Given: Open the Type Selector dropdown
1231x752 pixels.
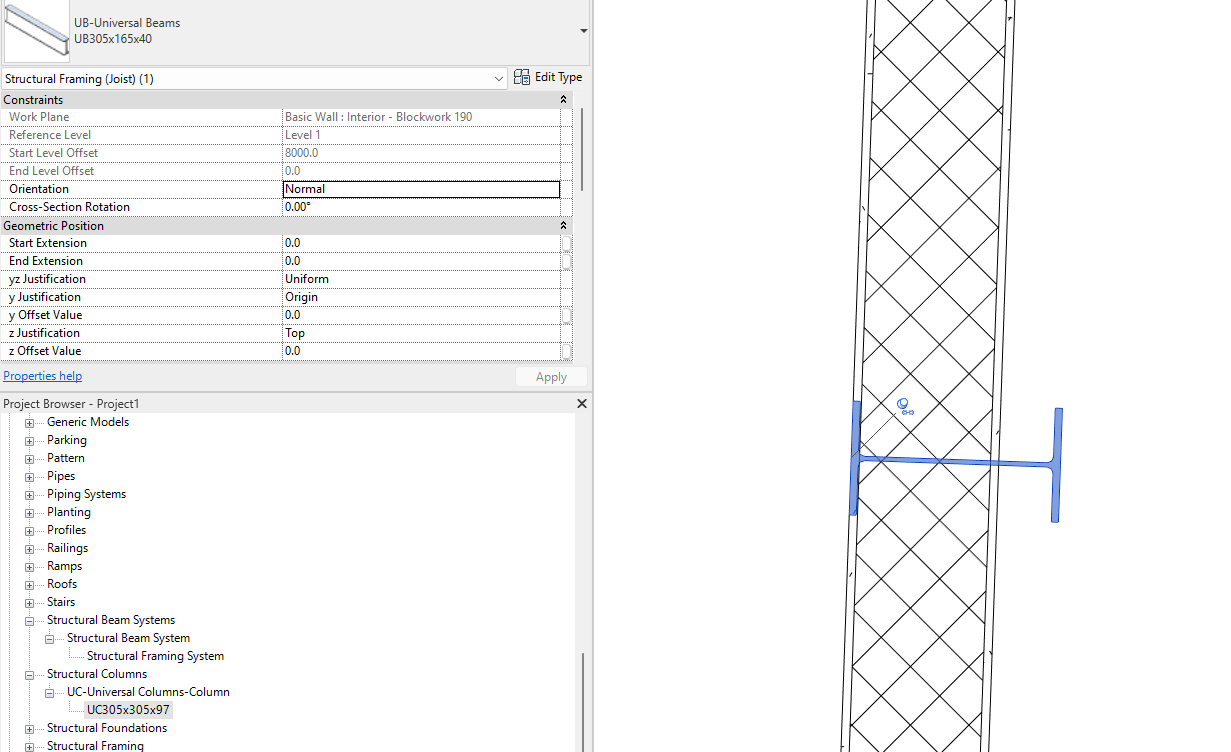Looking at the screenshot, I should pyautogui.click(x=582, y=30).
